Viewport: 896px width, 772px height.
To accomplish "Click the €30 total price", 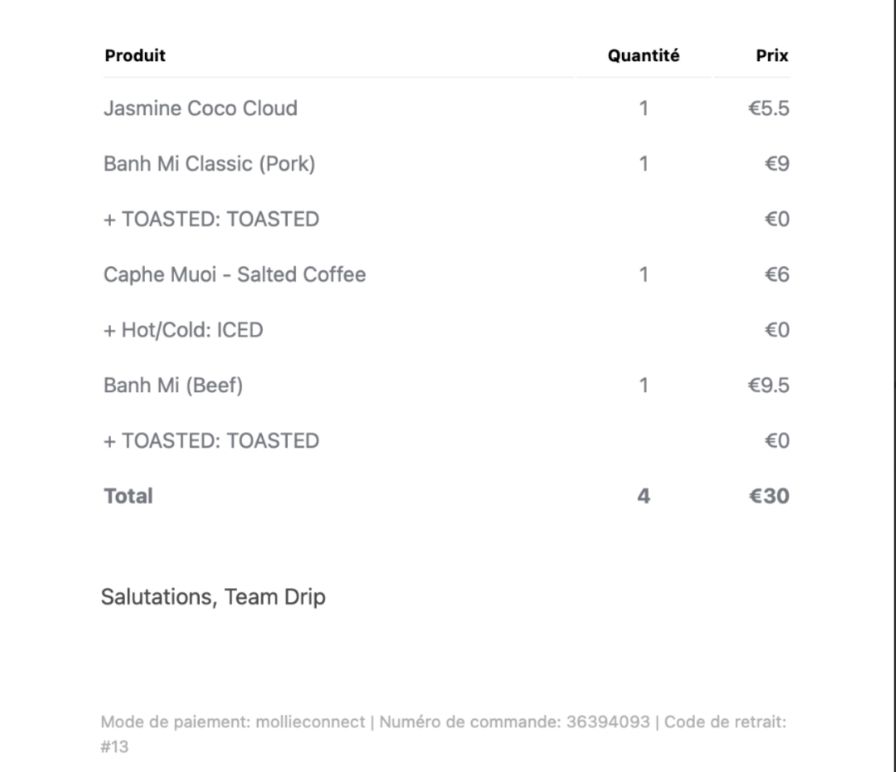I will 769,496.
